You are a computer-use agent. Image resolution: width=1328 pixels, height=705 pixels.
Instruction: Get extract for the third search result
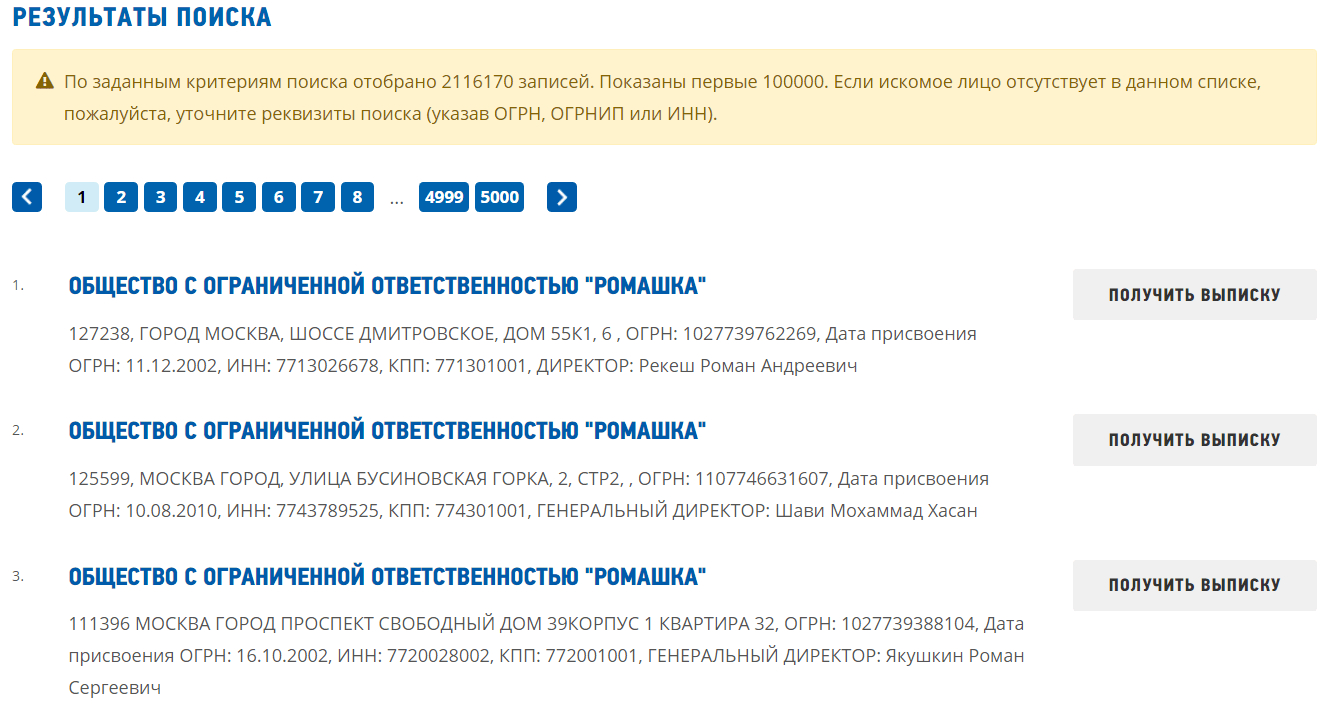[x=1194, y=586]
